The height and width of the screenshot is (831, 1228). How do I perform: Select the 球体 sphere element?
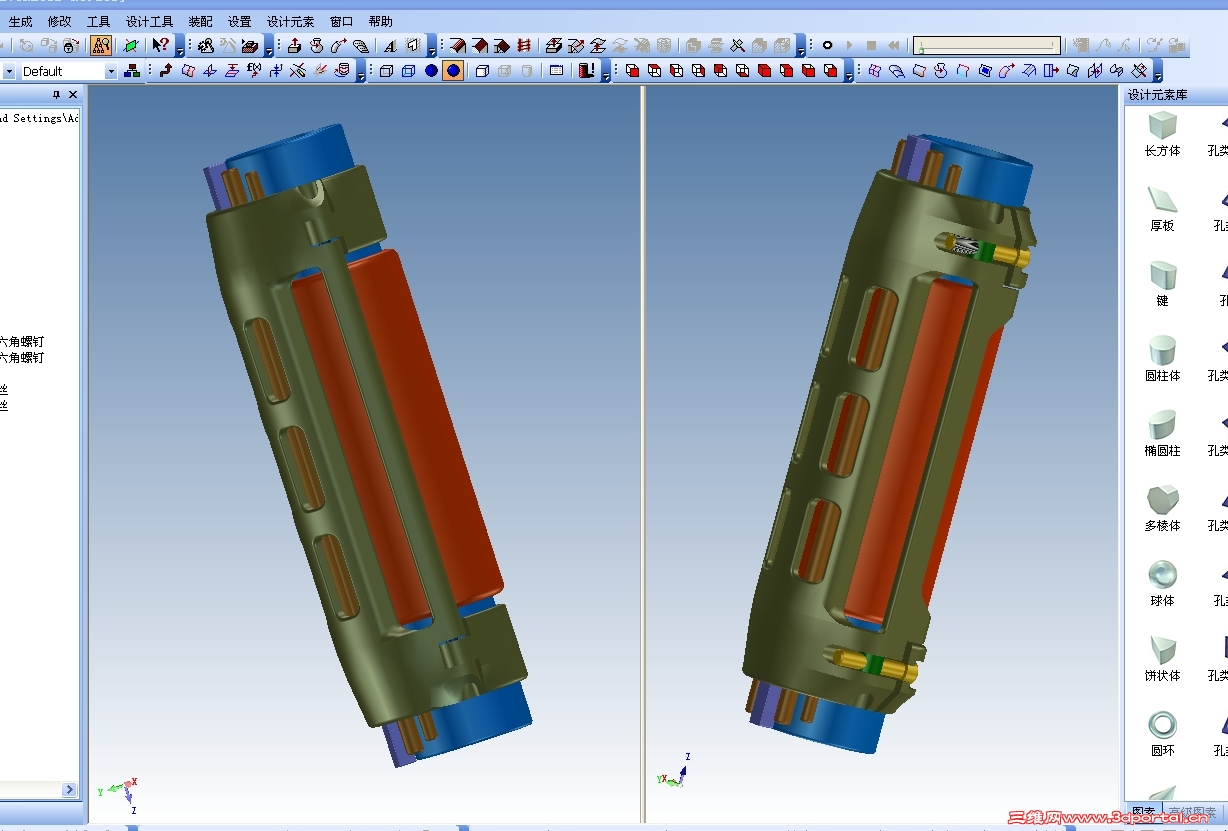(1162, 584)
